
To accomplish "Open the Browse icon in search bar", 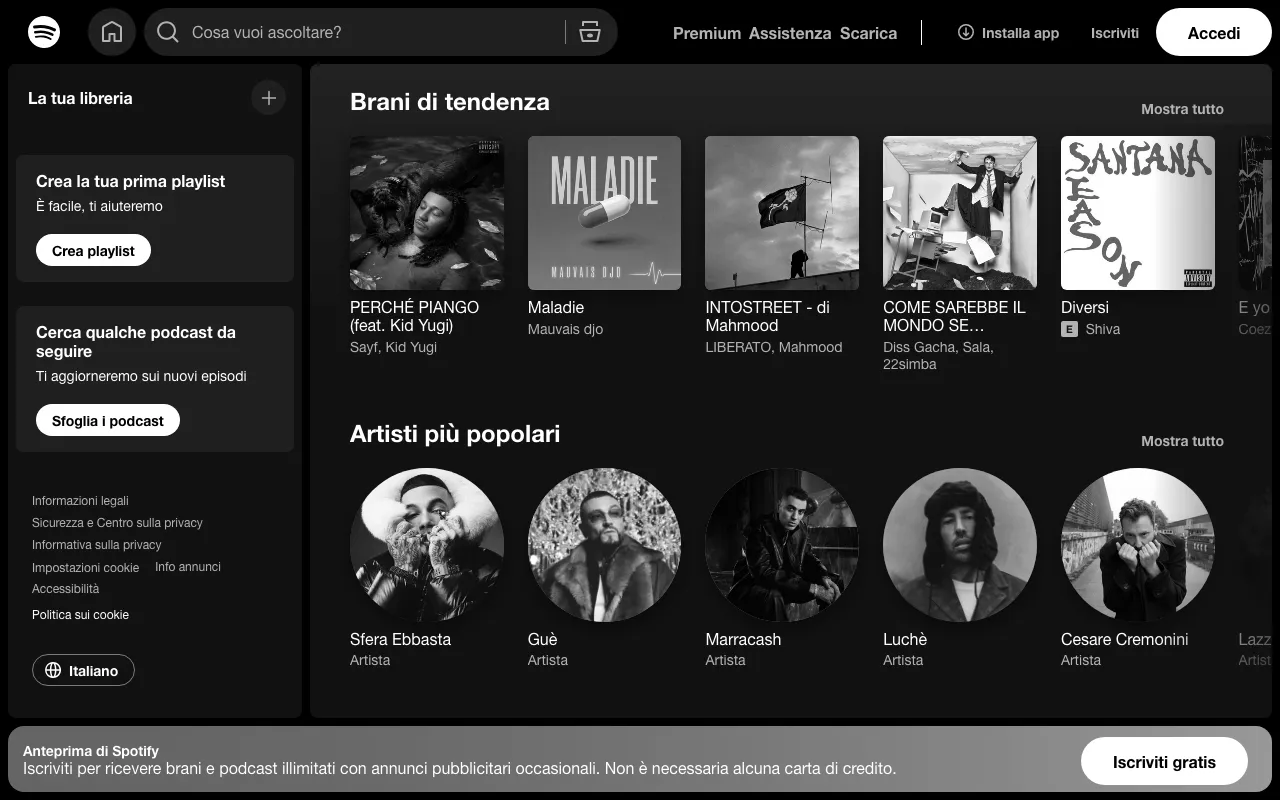I will pos(590,33).
